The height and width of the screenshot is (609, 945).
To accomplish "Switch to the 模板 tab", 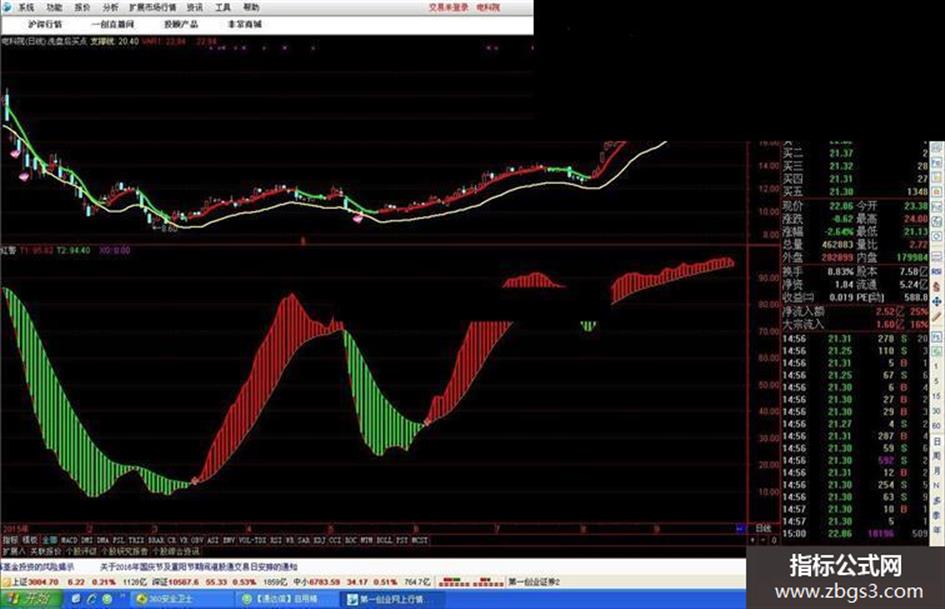I will (x=28, y=540).
